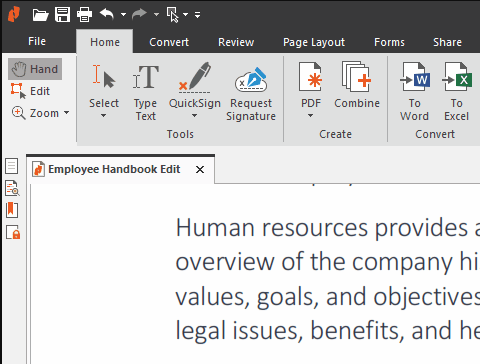Create a new PDF with PDF icon
This screenshot has height=364, width=480.
pyautogui.click(x=310, y=77)
